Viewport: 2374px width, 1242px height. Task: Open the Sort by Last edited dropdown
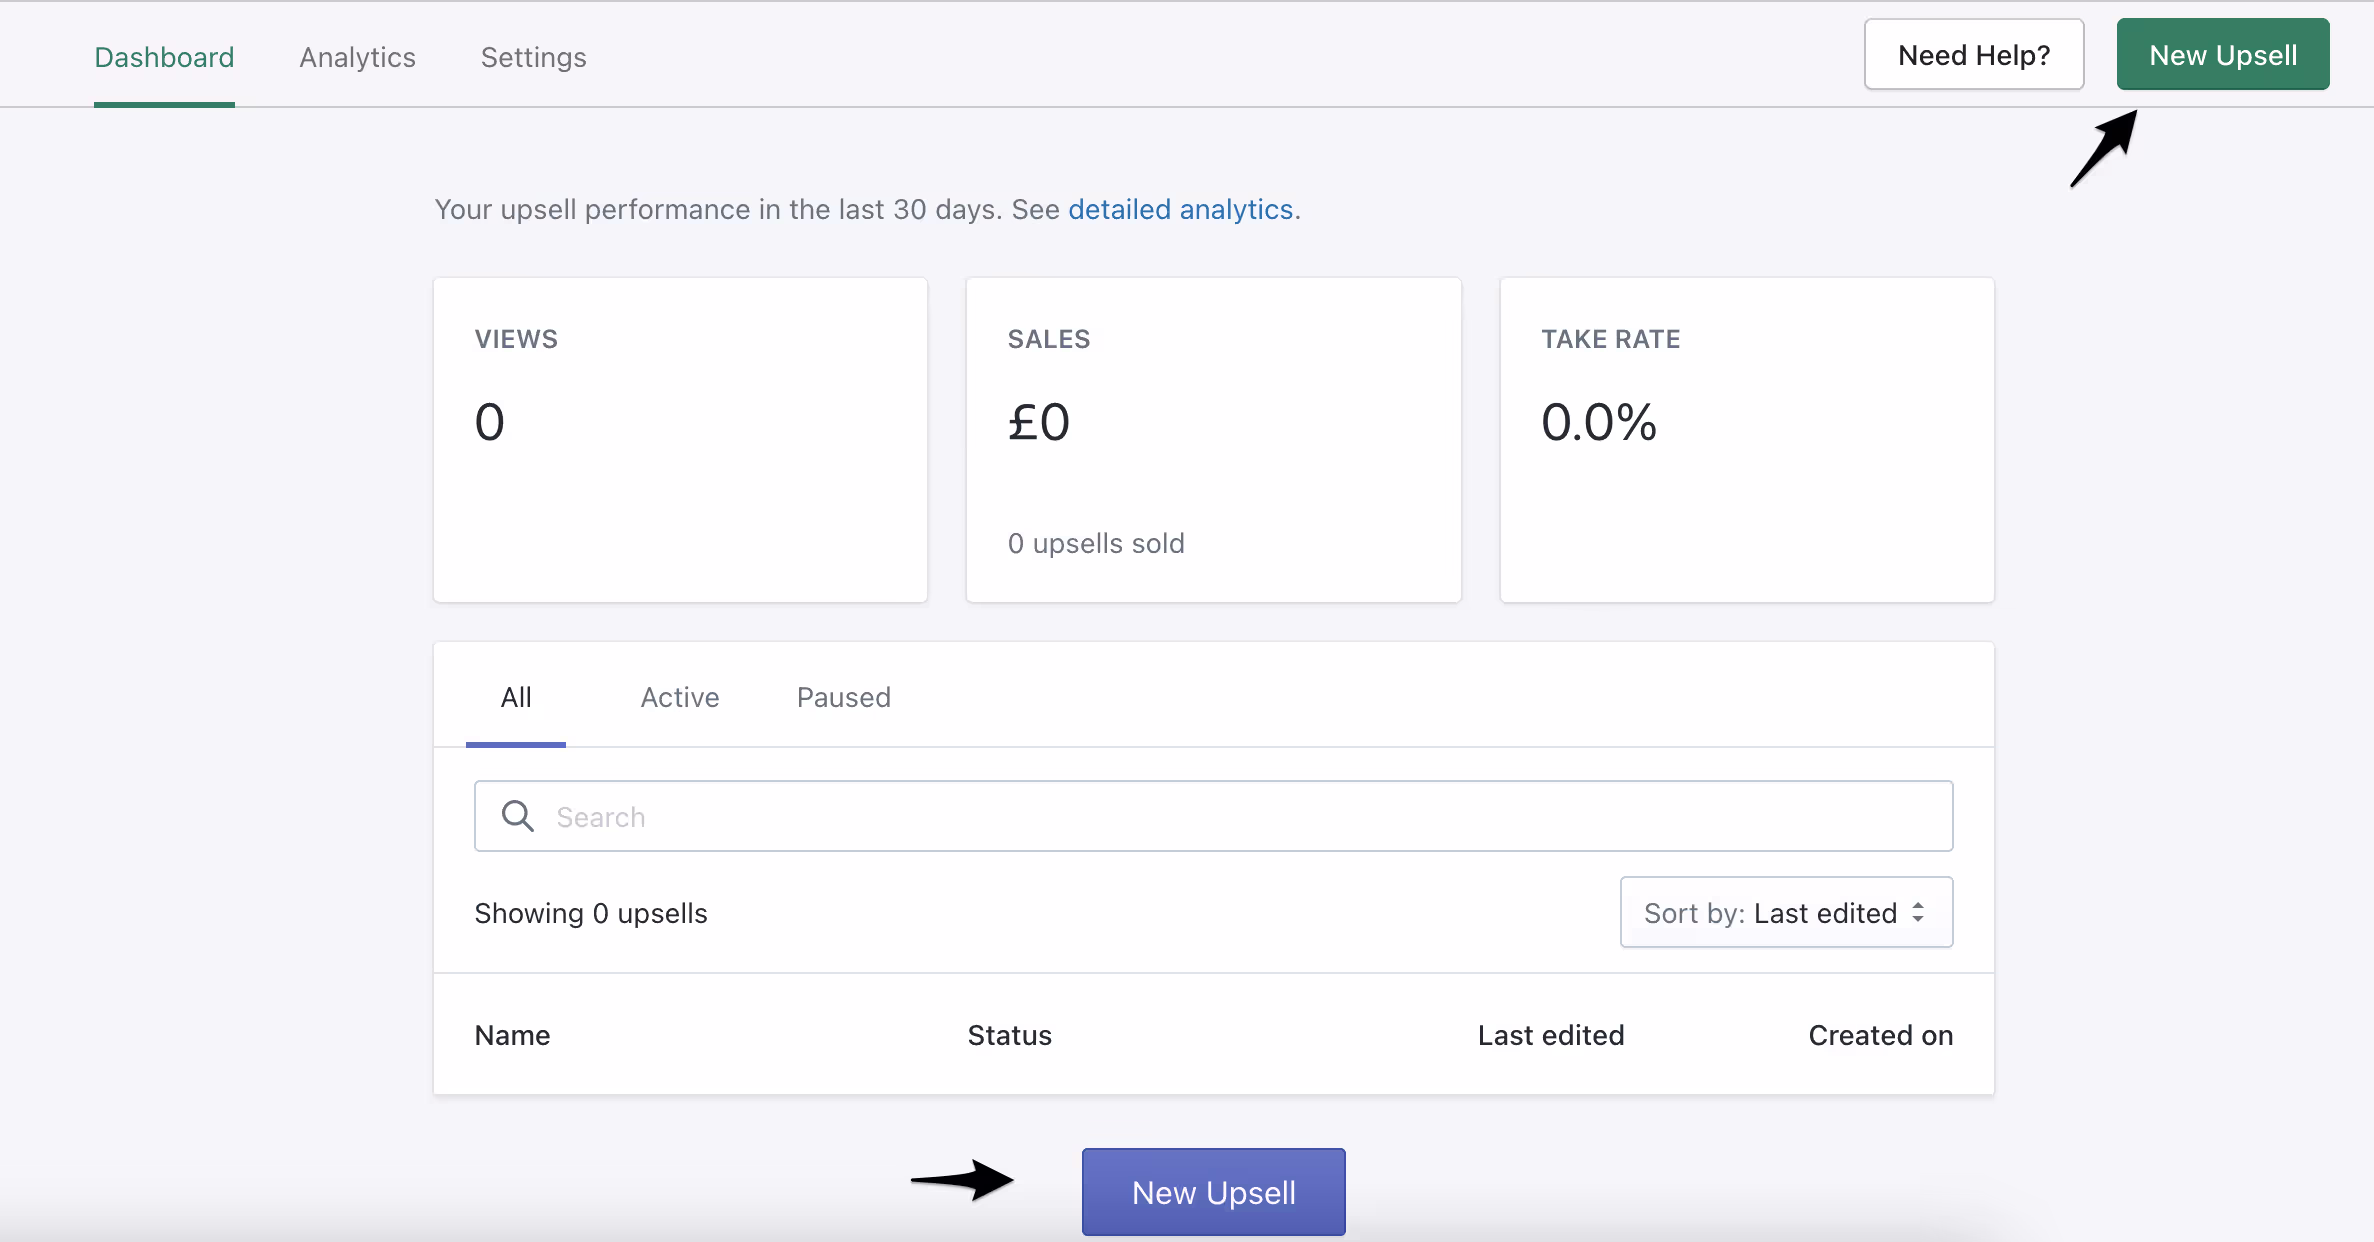pyautogui.click(x=1786, y=912)
